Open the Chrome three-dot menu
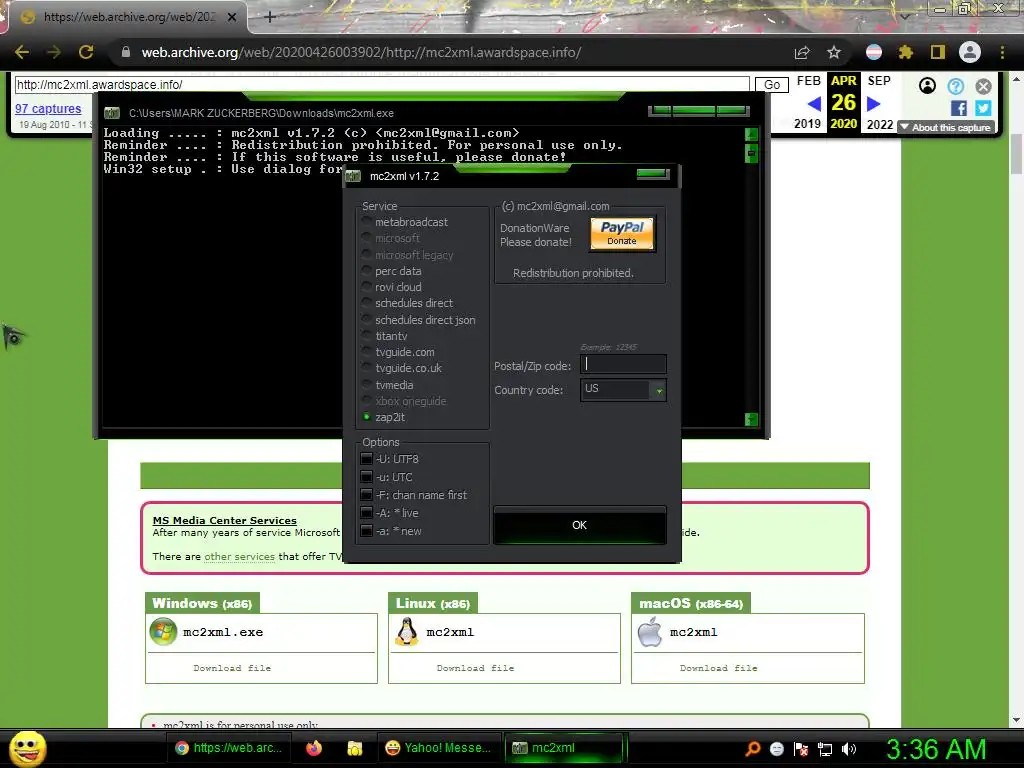This screenshot has height=768, width=1024. [x=1002, y=52]
